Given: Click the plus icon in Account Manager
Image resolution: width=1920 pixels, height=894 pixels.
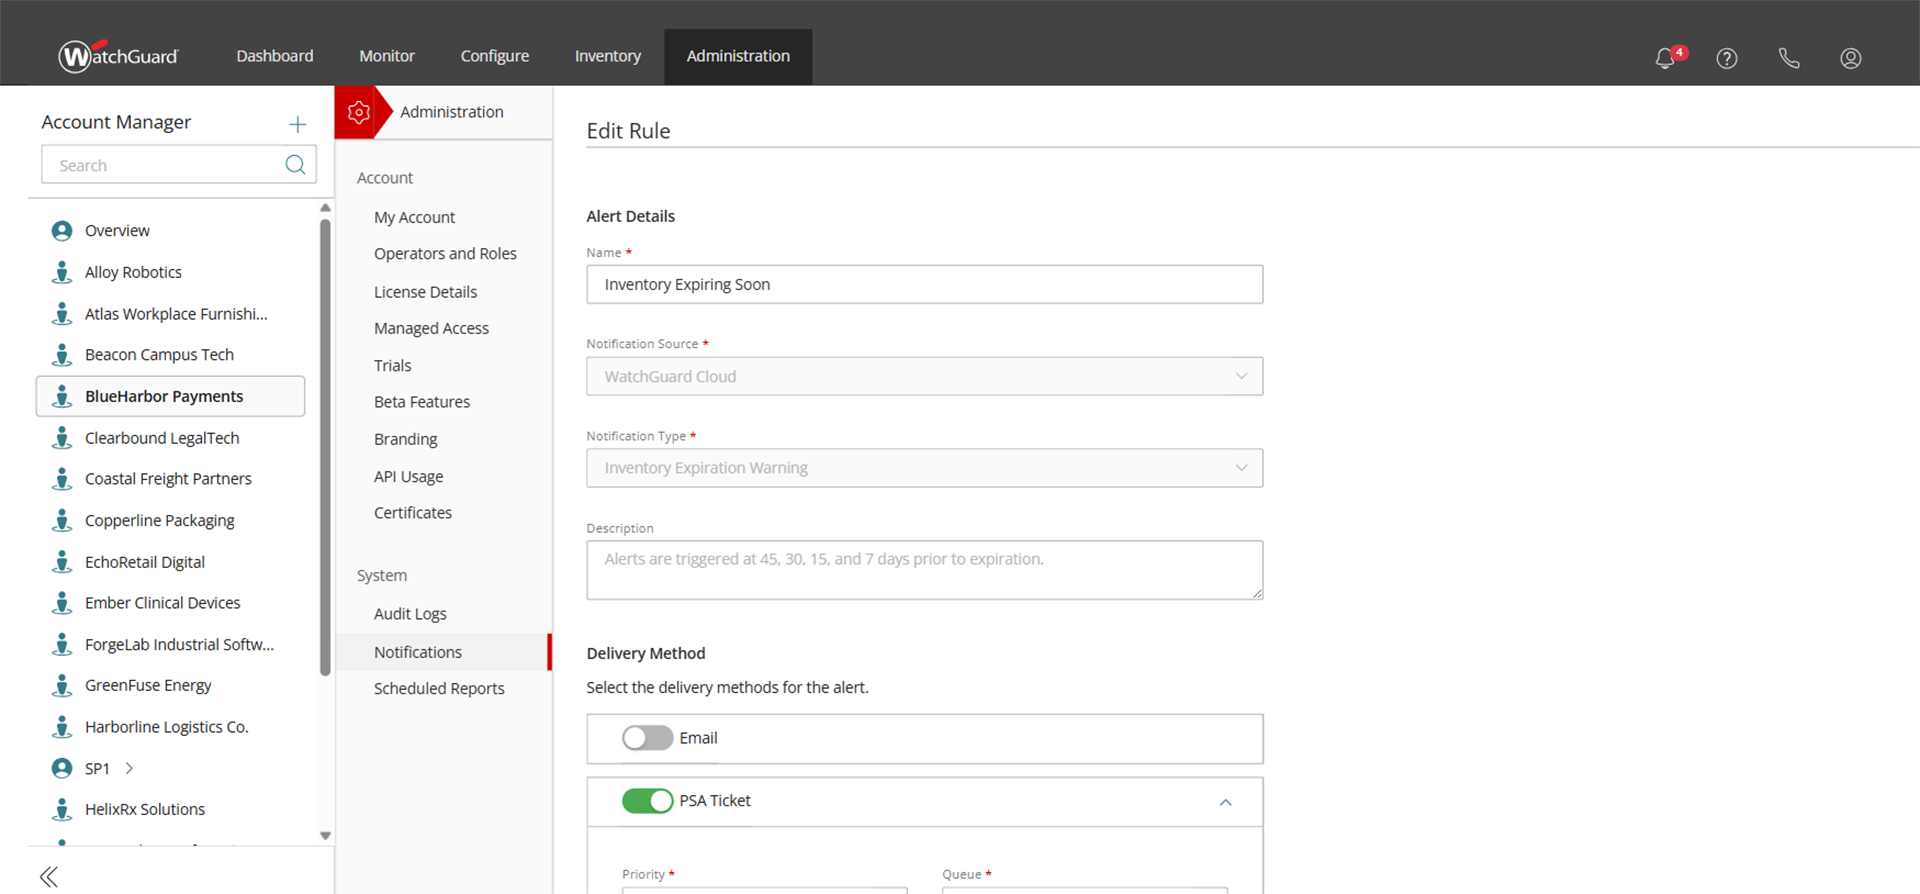Looking at the screenshot, I should (297, 124).
